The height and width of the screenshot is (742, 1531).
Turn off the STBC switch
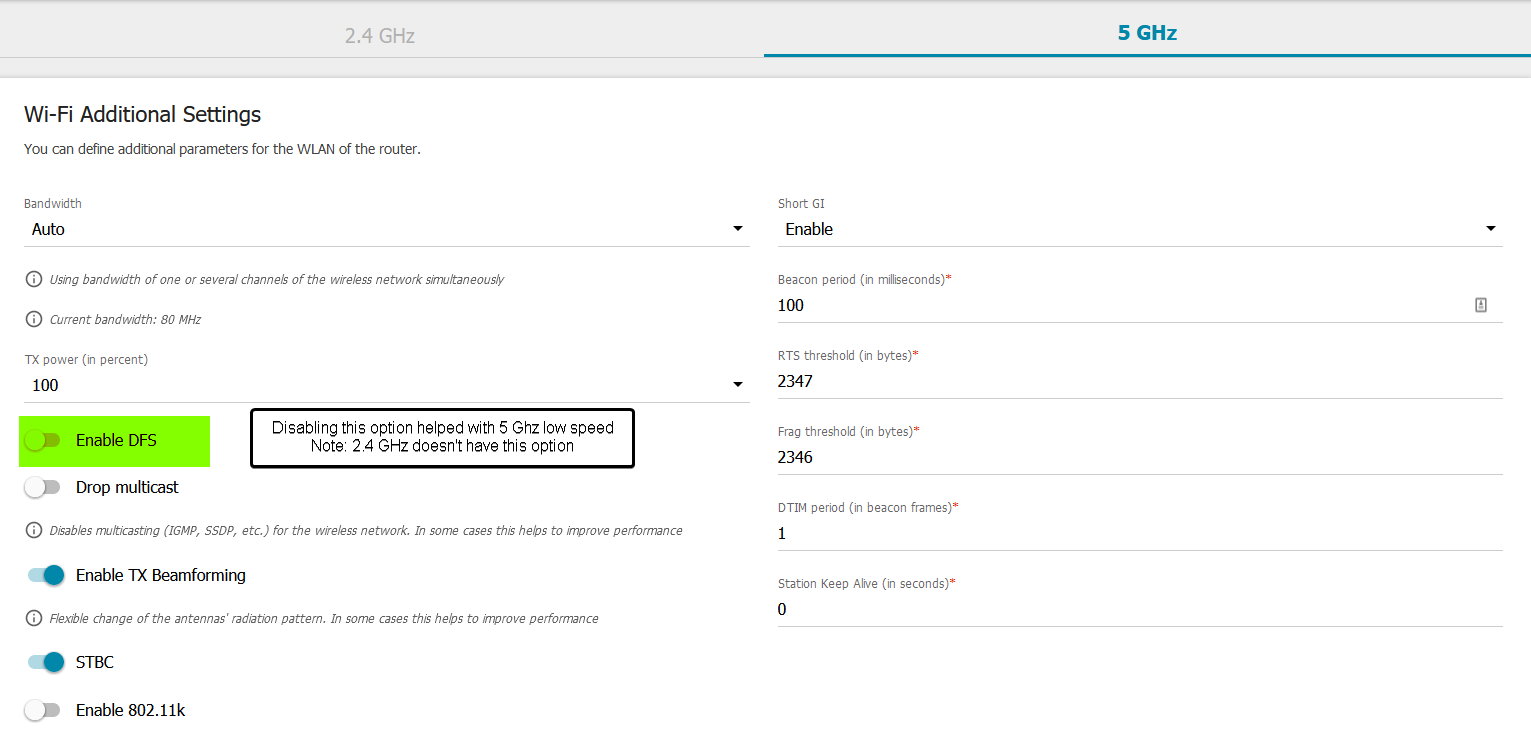[x=46, y=662]
